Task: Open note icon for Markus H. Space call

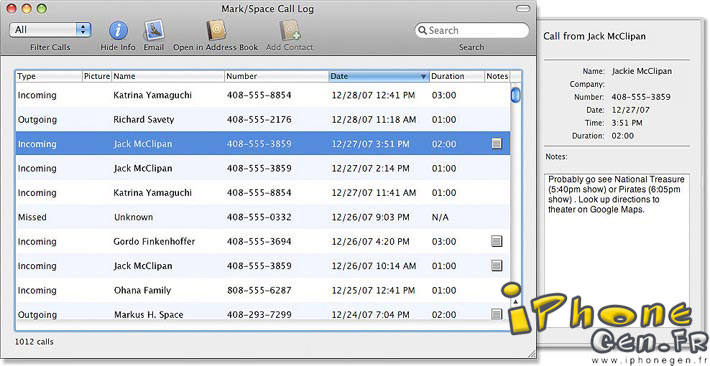Action: 497,314
